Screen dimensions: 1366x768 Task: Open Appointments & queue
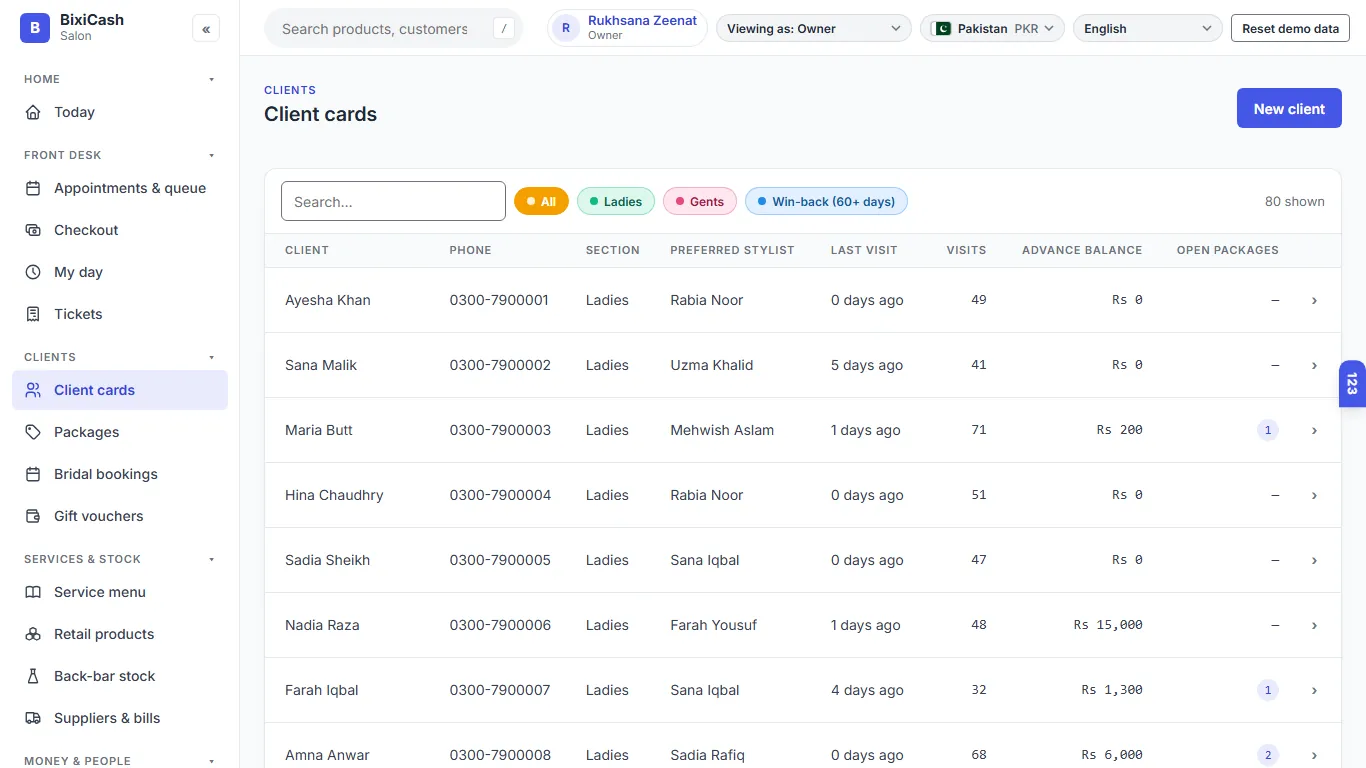point(120,188)
